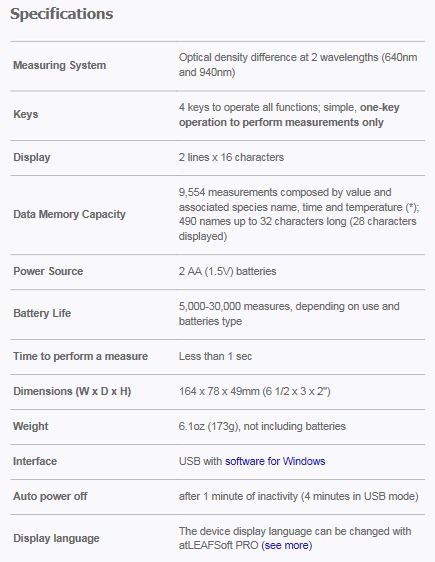Image resolution: width=435 pixels, height=562 pixels.
Task: Click the '2 AA (1.5V) batteries' text
Action: 228,271
